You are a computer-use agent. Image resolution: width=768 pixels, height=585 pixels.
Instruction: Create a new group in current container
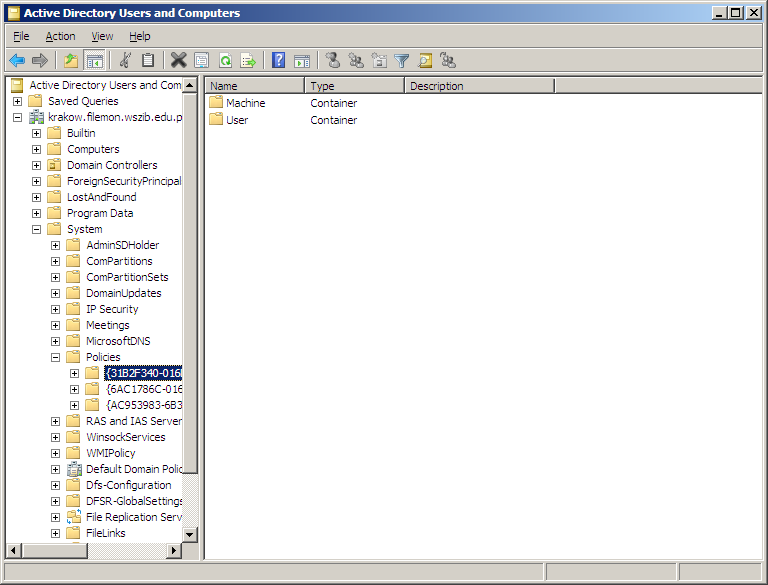356,61
